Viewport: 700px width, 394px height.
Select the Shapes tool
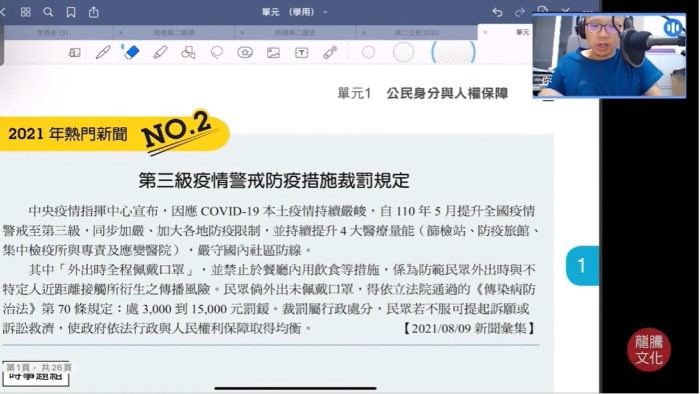(188, 52)
